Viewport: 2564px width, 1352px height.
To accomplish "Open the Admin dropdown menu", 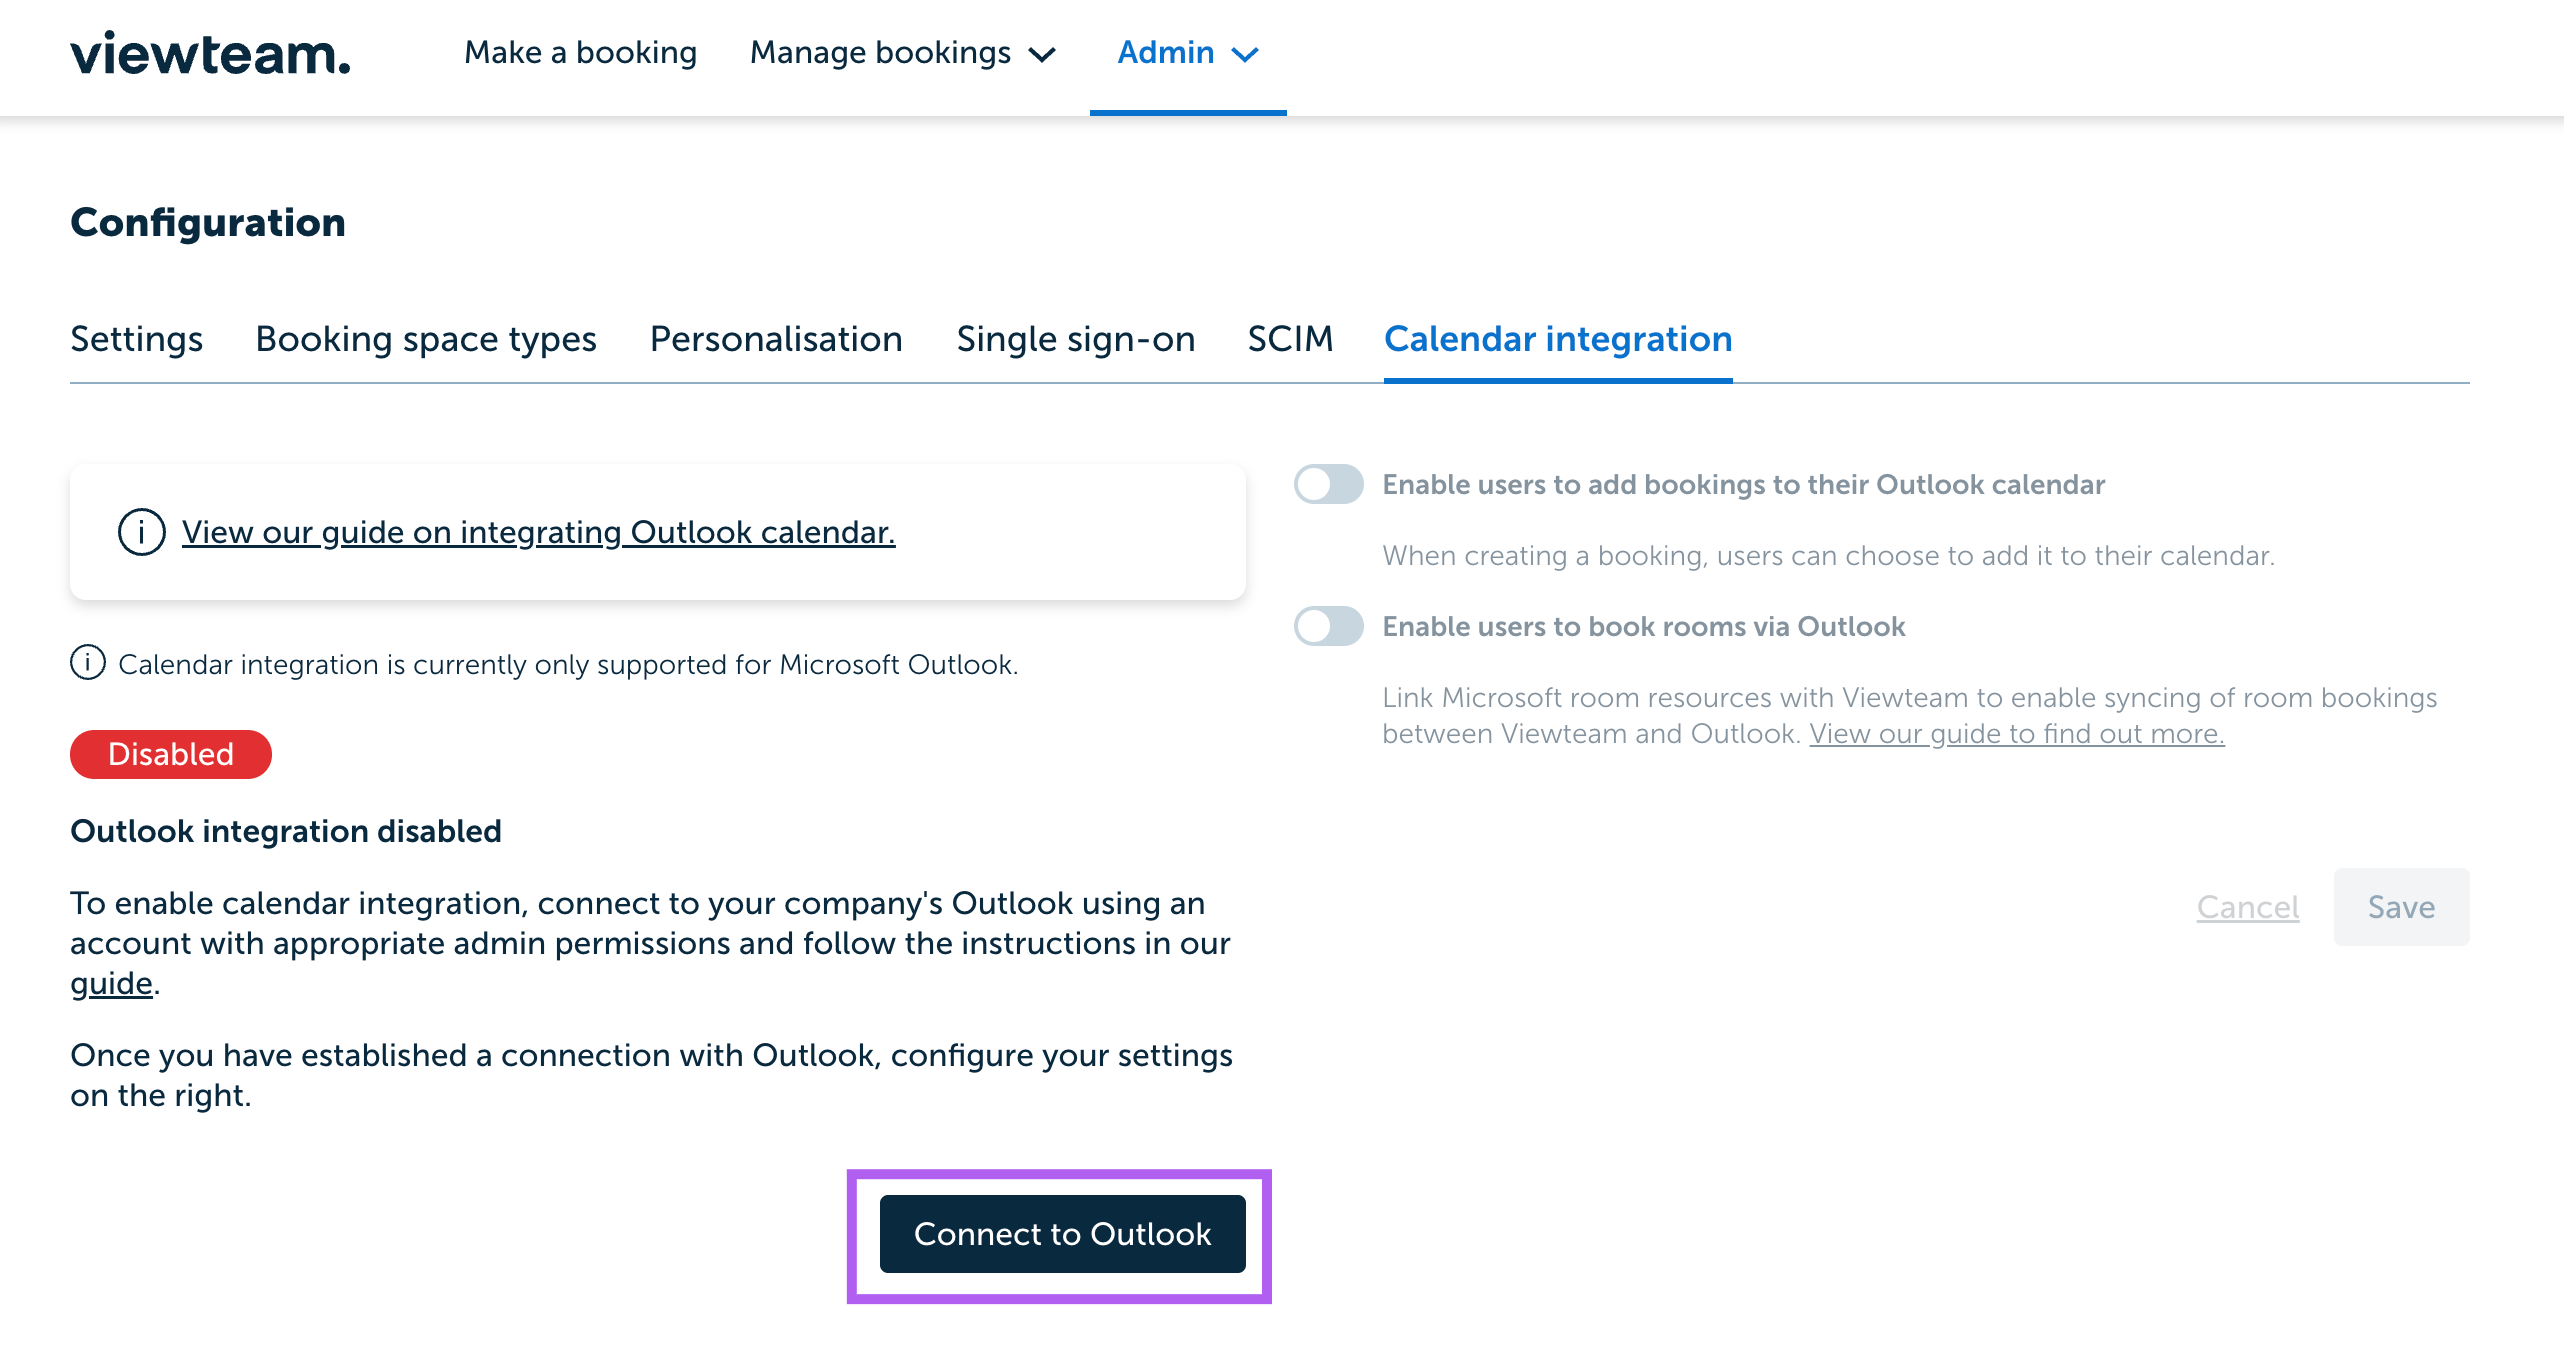I will pyautogui.click(x=1188, y=53).
